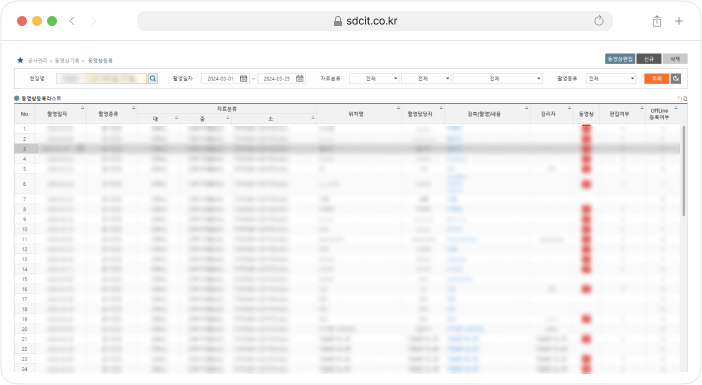
Task: Click the gray icon button beside 조회
Action: (676, 78)
